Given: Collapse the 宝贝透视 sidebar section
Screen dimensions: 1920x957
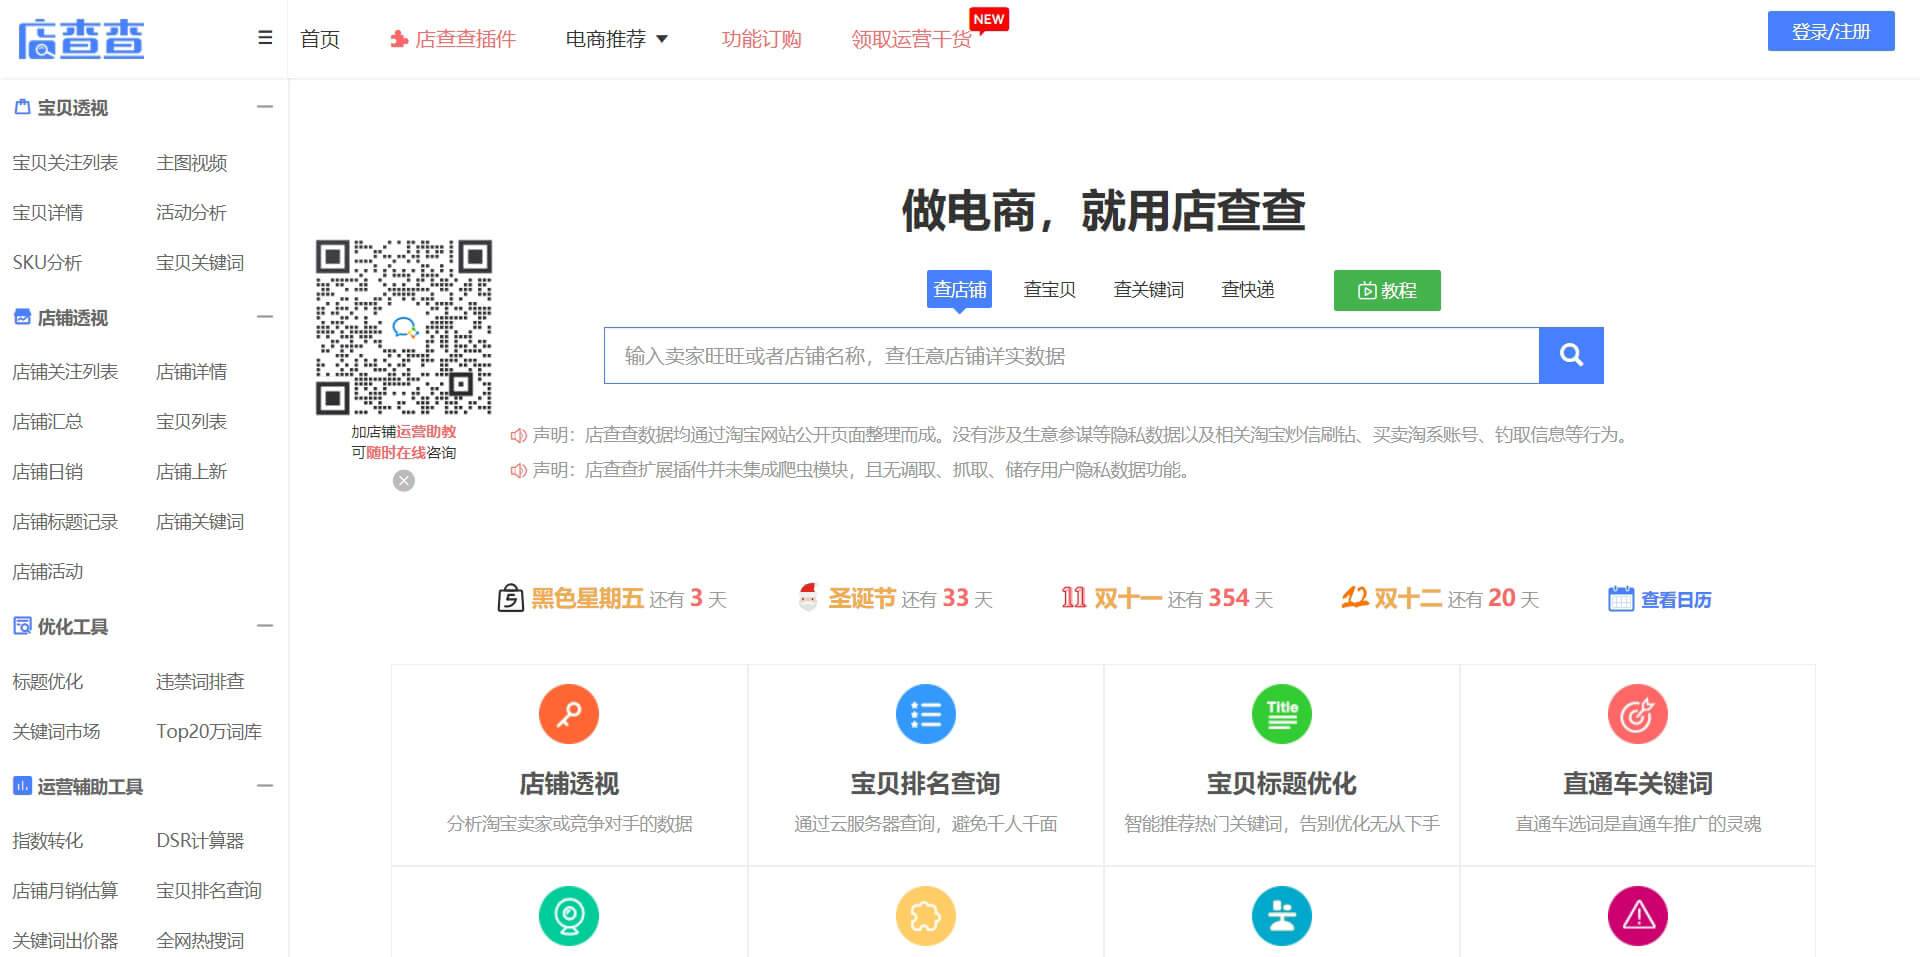Looking at the screenshot, I should click(265, 107).
